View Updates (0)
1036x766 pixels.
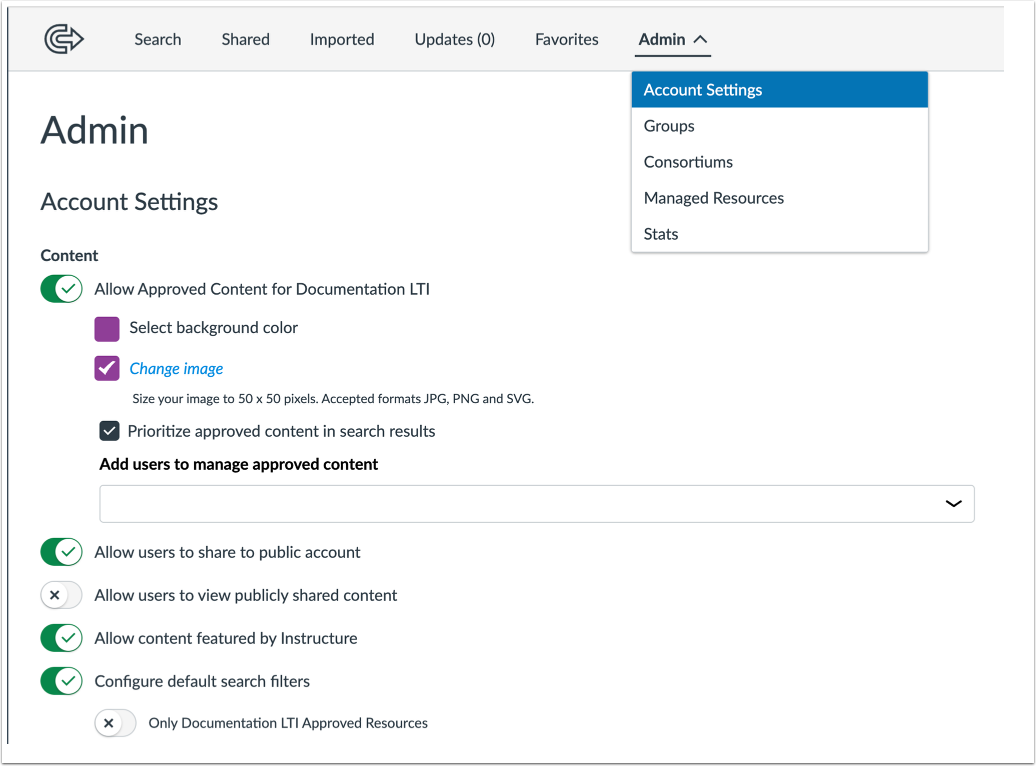(454, 39)
